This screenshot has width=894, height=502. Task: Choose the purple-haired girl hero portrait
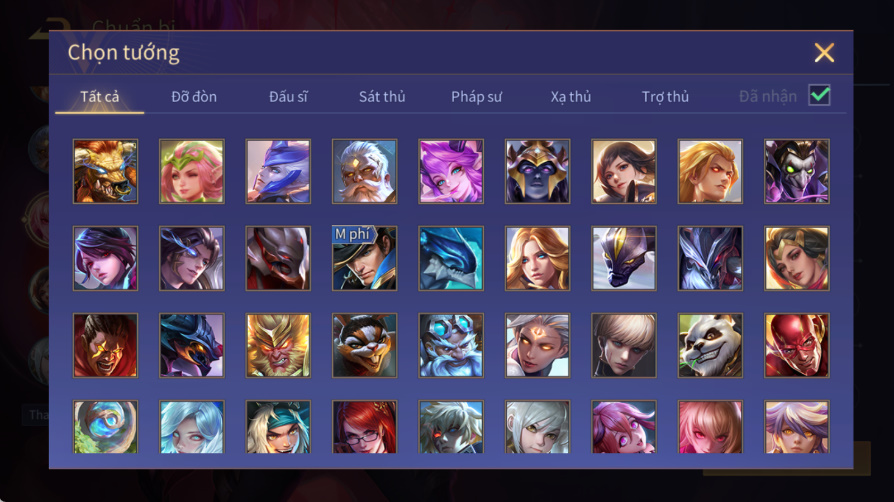(451, 171)
